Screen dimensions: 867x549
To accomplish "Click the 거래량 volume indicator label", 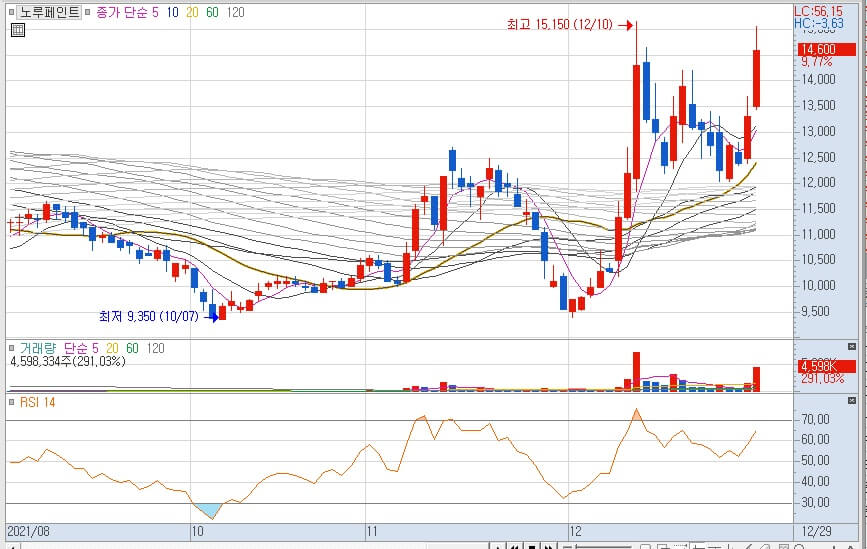I will (38, 348).
